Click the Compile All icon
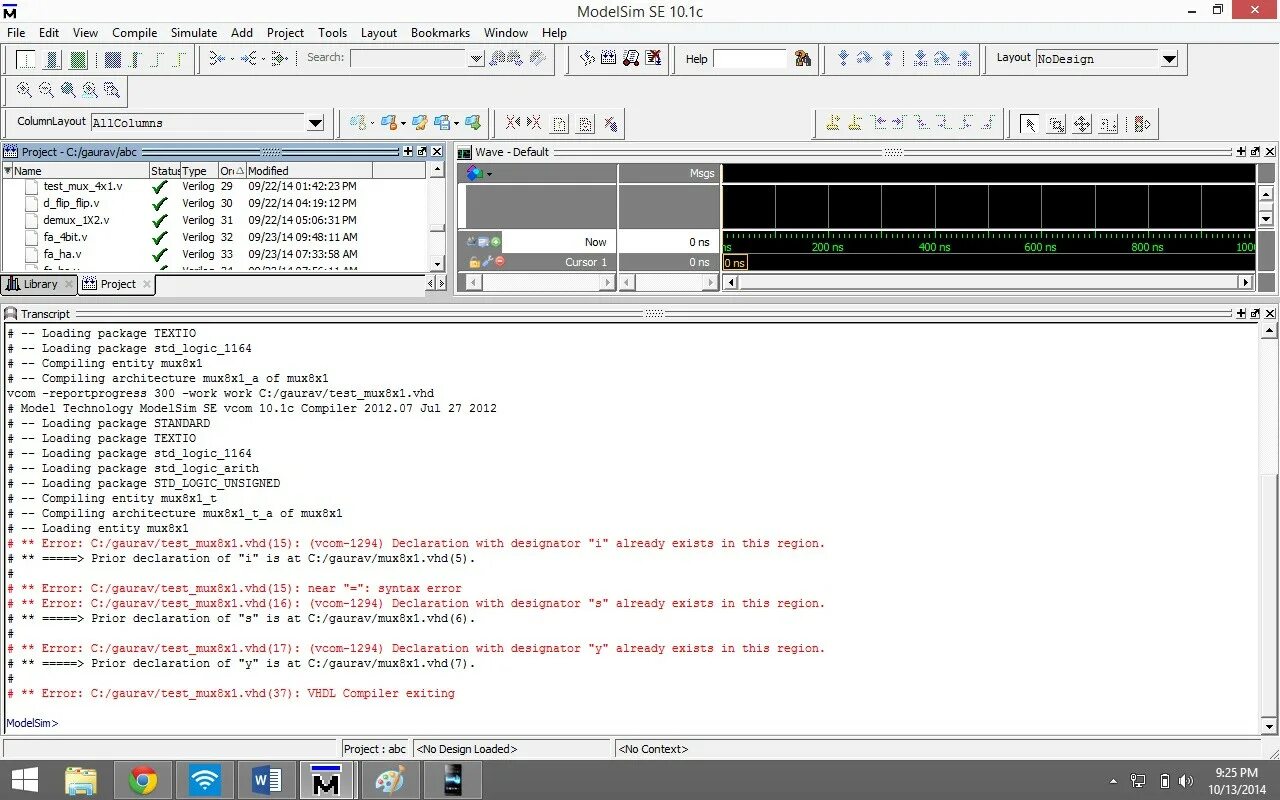 609,58
